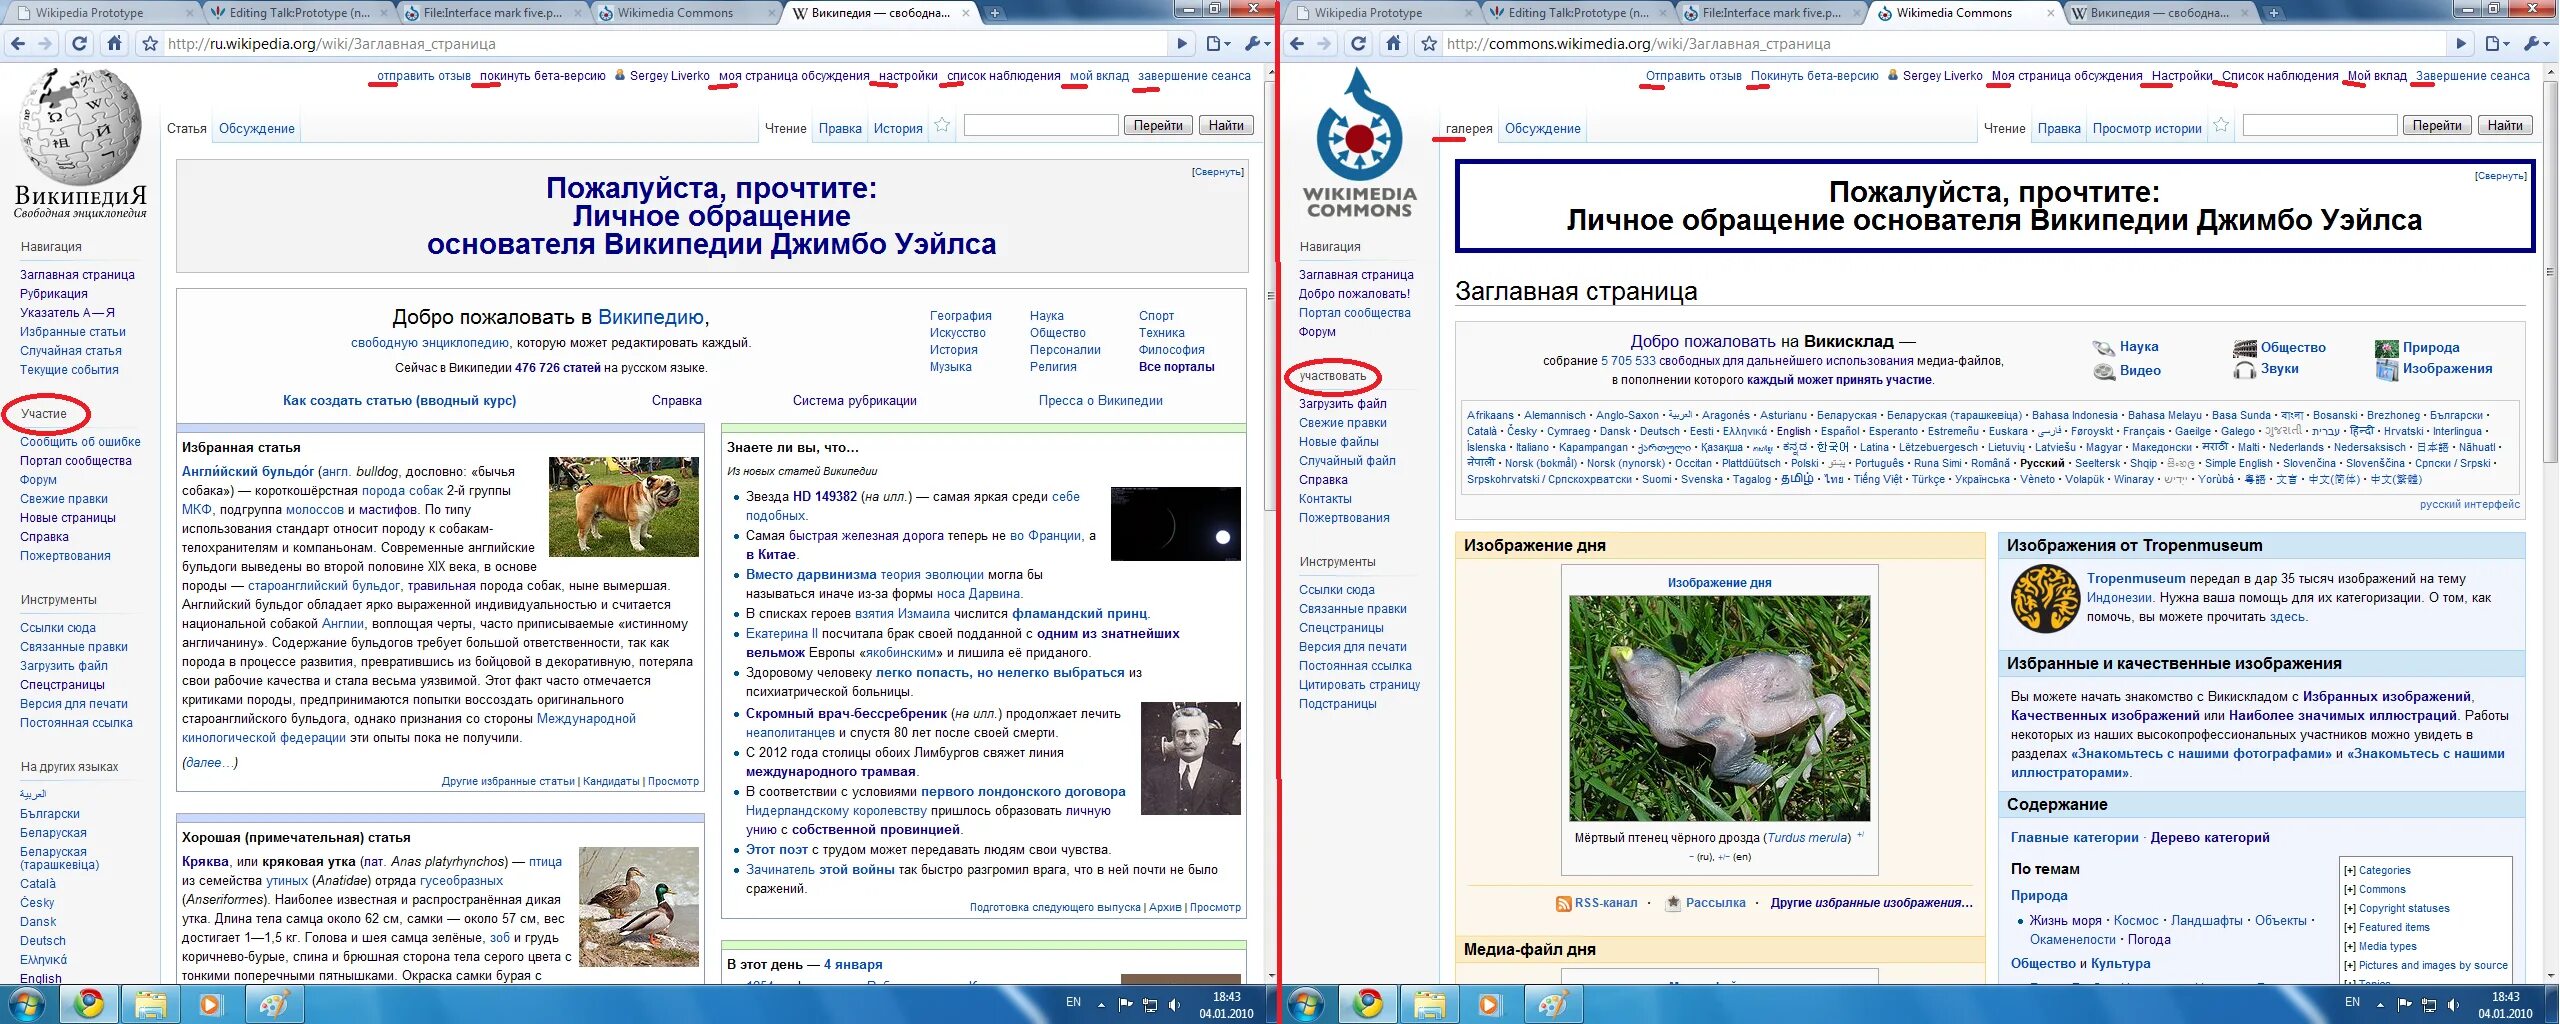The height and width of the screenshot is (1024, 2560).
Task: Click the Завершение сеанса link on Commons
Action: (2473, 76)
